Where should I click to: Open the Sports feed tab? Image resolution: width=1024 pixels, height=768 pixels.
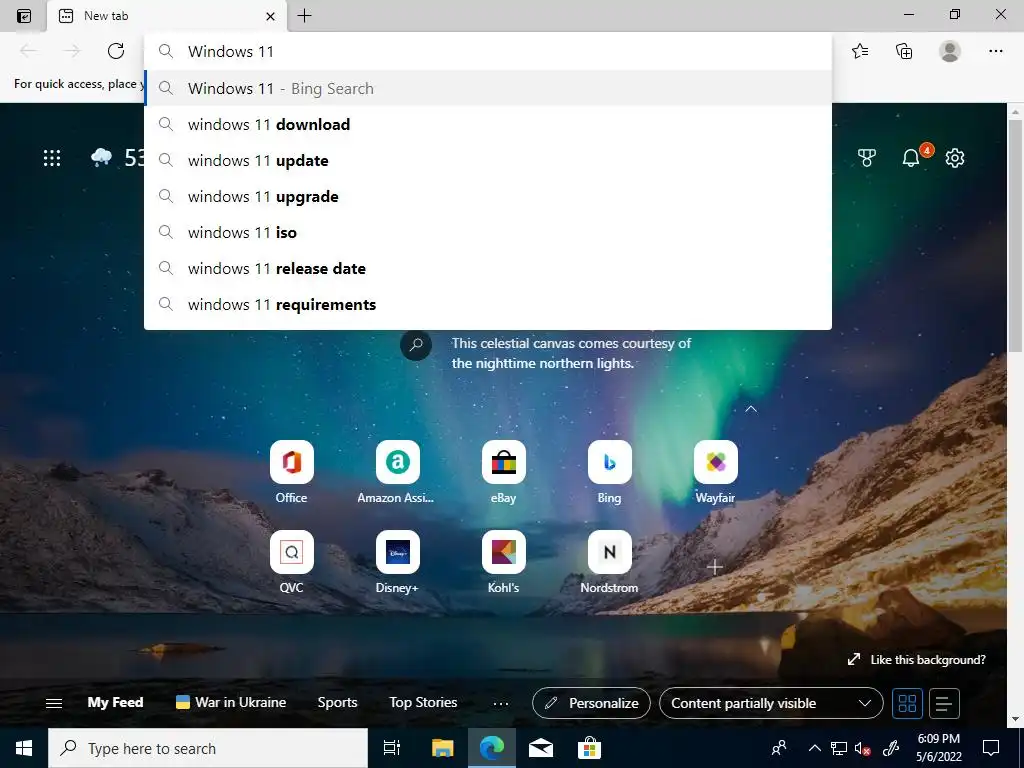[338, 703]
